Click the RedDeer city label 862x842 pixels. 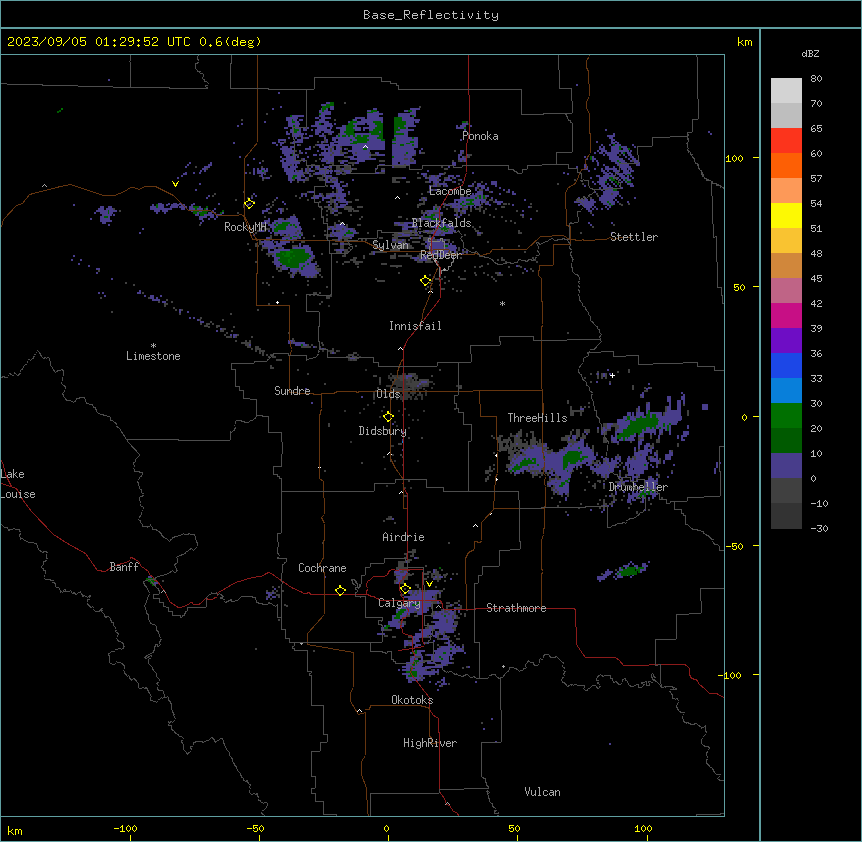click(x=441, y=255)
